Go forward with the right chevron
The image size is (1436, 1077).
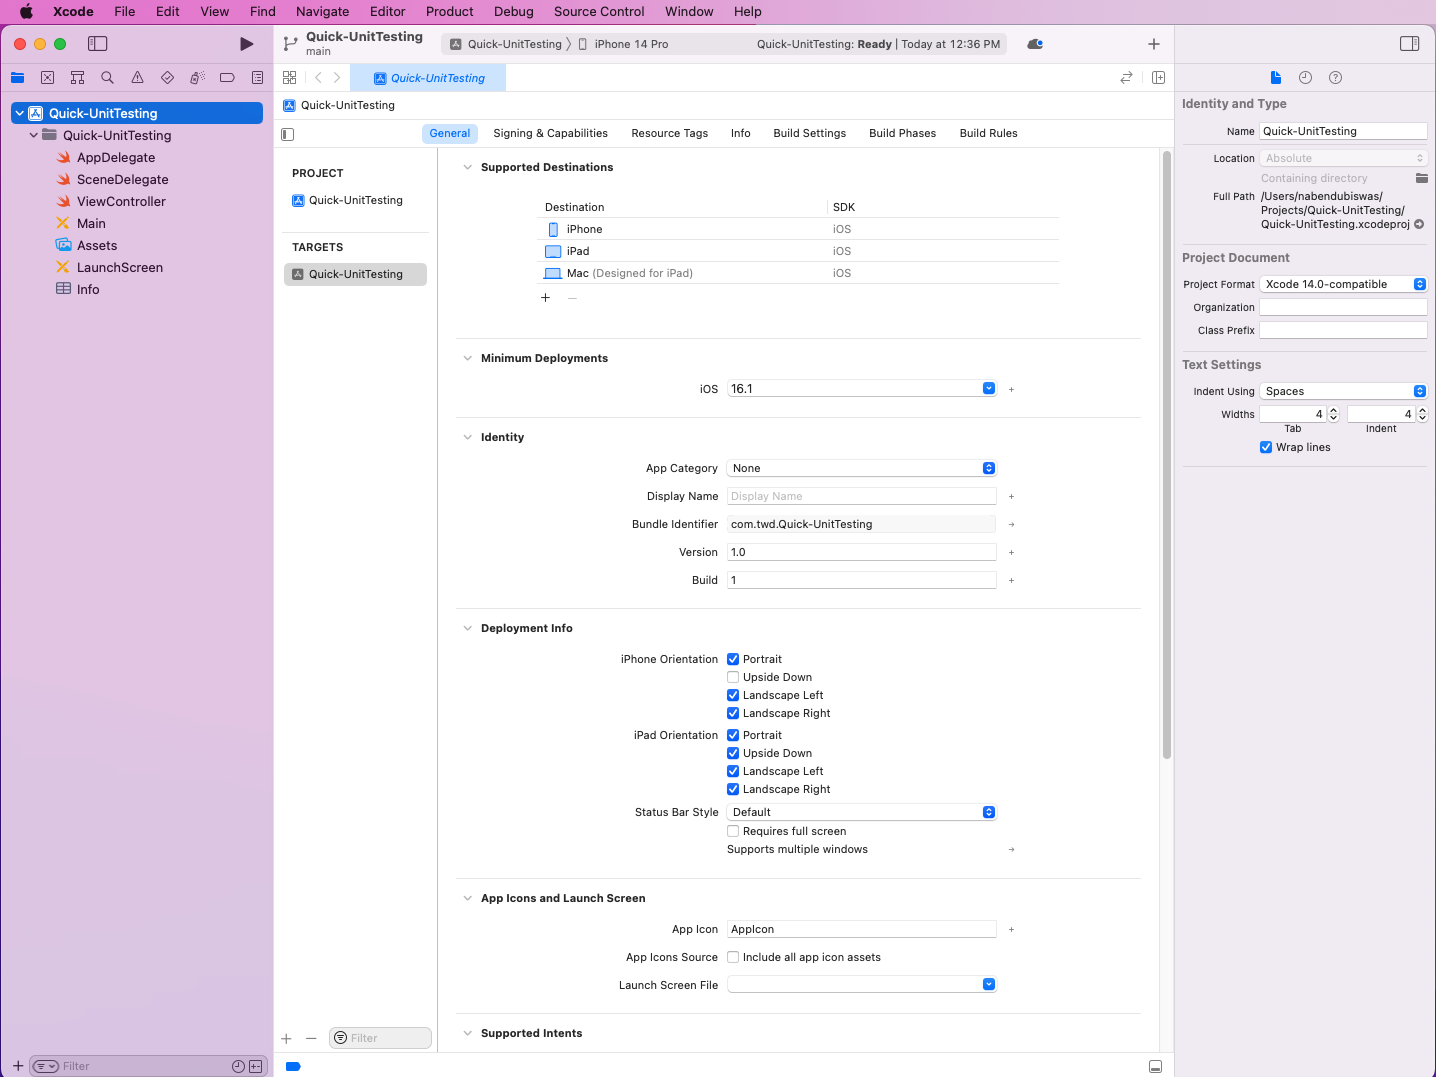[x=337, y=77]
